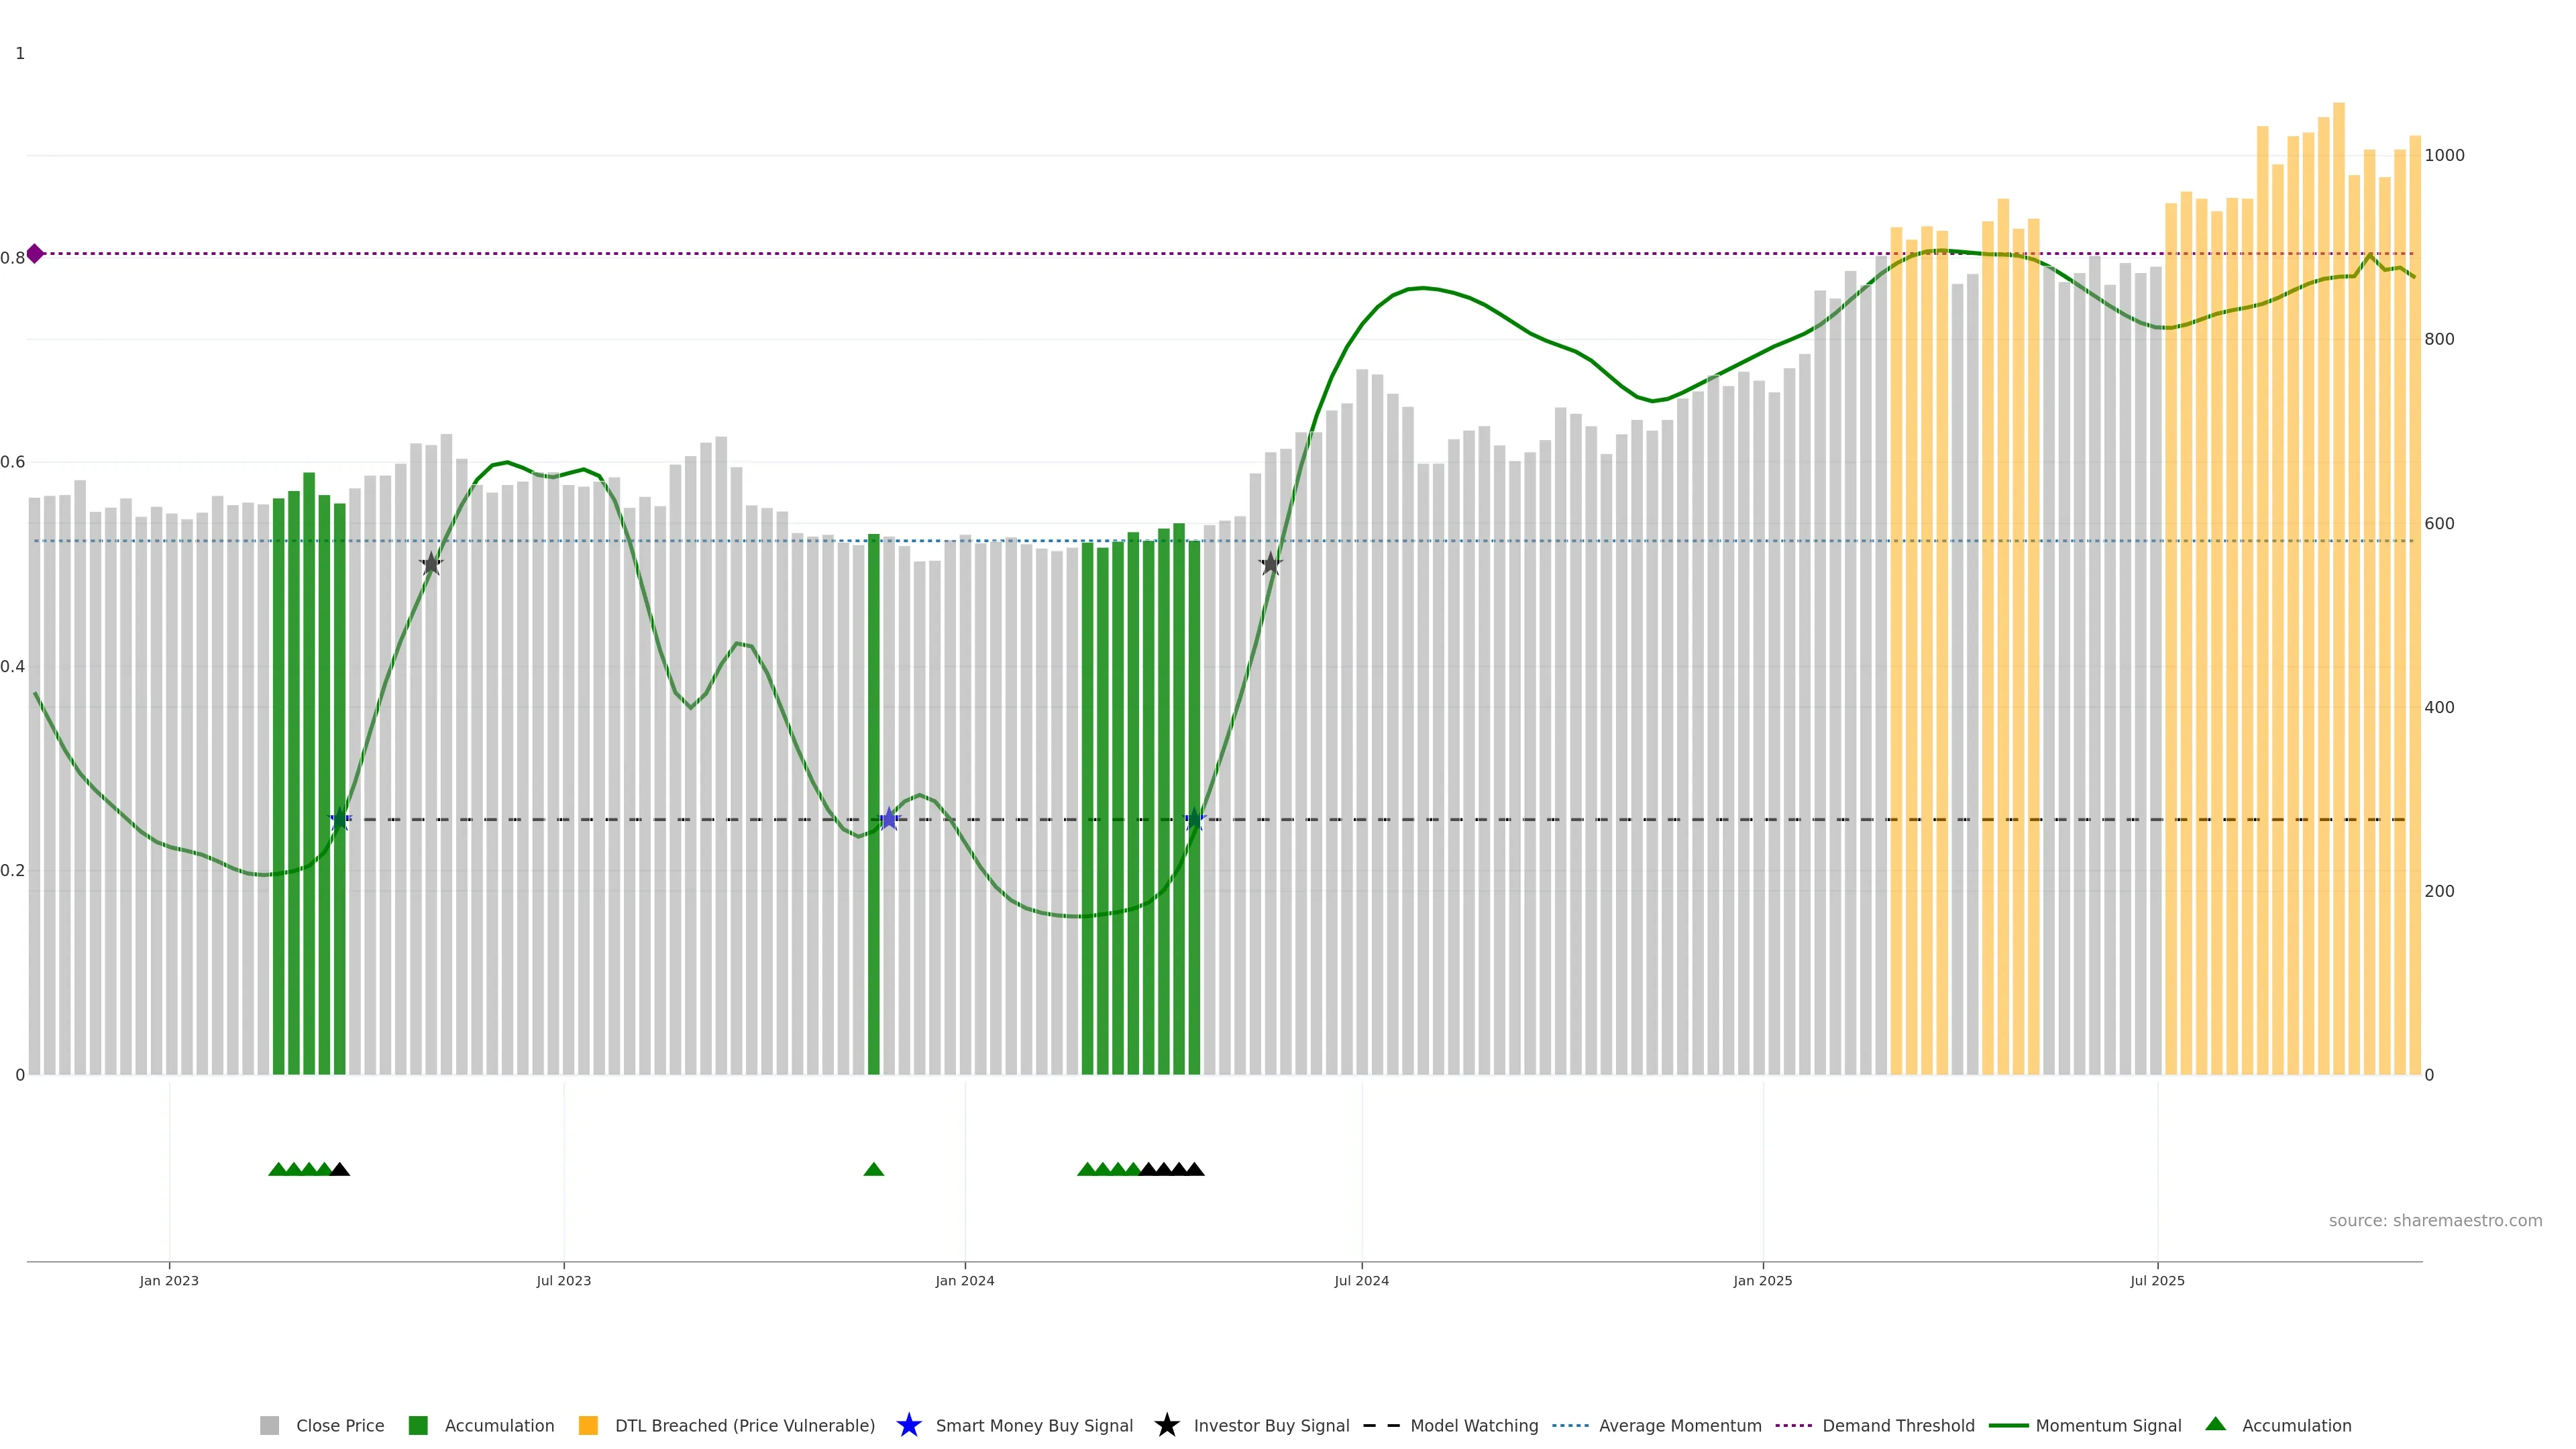
Task: Click the Jan 2023 axis label
Action: tap(169, 1281)
